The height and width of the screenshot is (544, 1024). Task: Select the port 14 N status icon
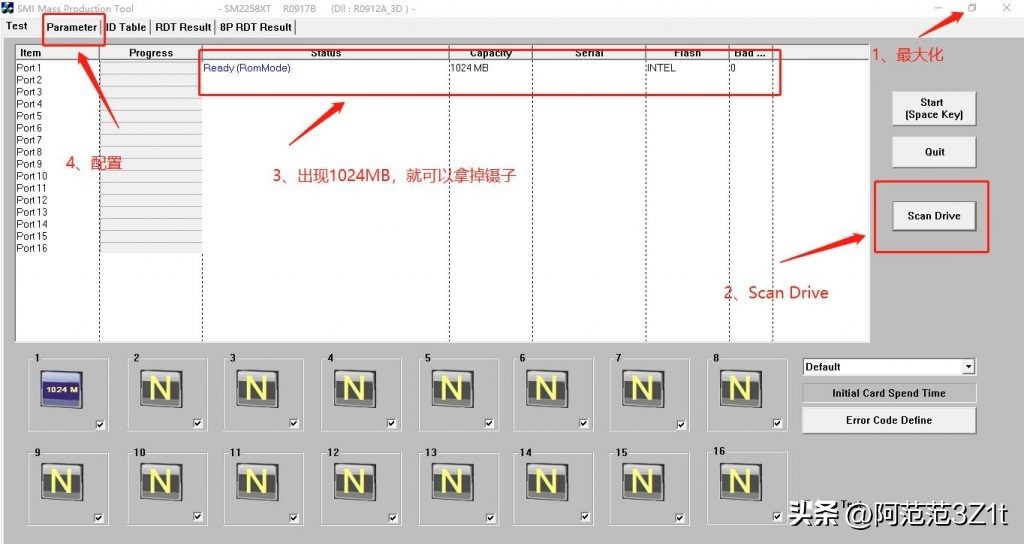pyautogui.click(x=547, y=482)
